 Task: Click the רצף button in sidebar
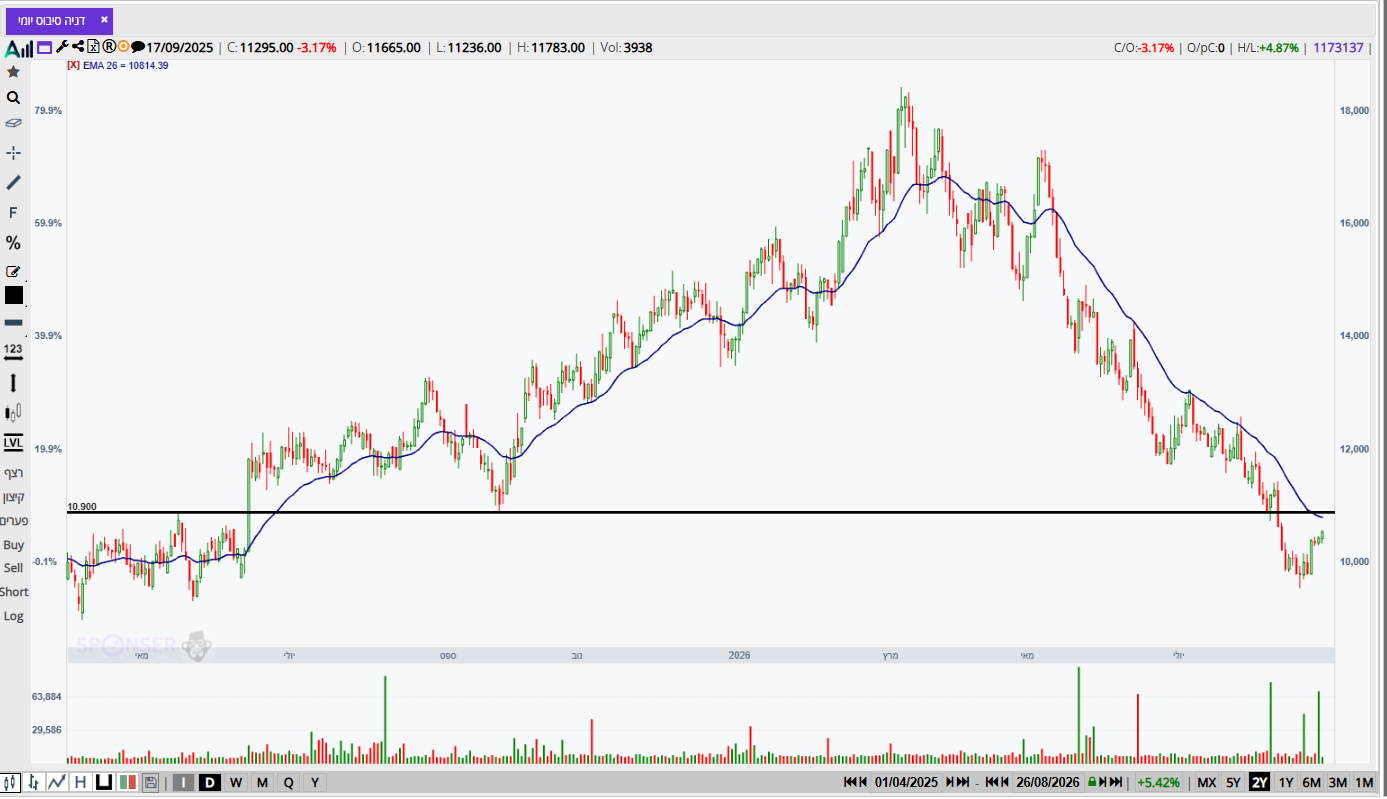coord(13,472)
